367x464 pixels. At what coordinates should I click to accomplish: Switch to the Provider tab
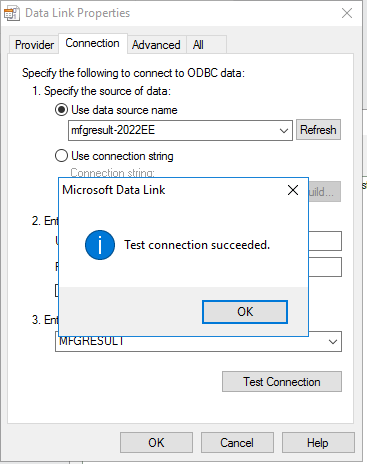pyautogui.click(x=34, y=45)
